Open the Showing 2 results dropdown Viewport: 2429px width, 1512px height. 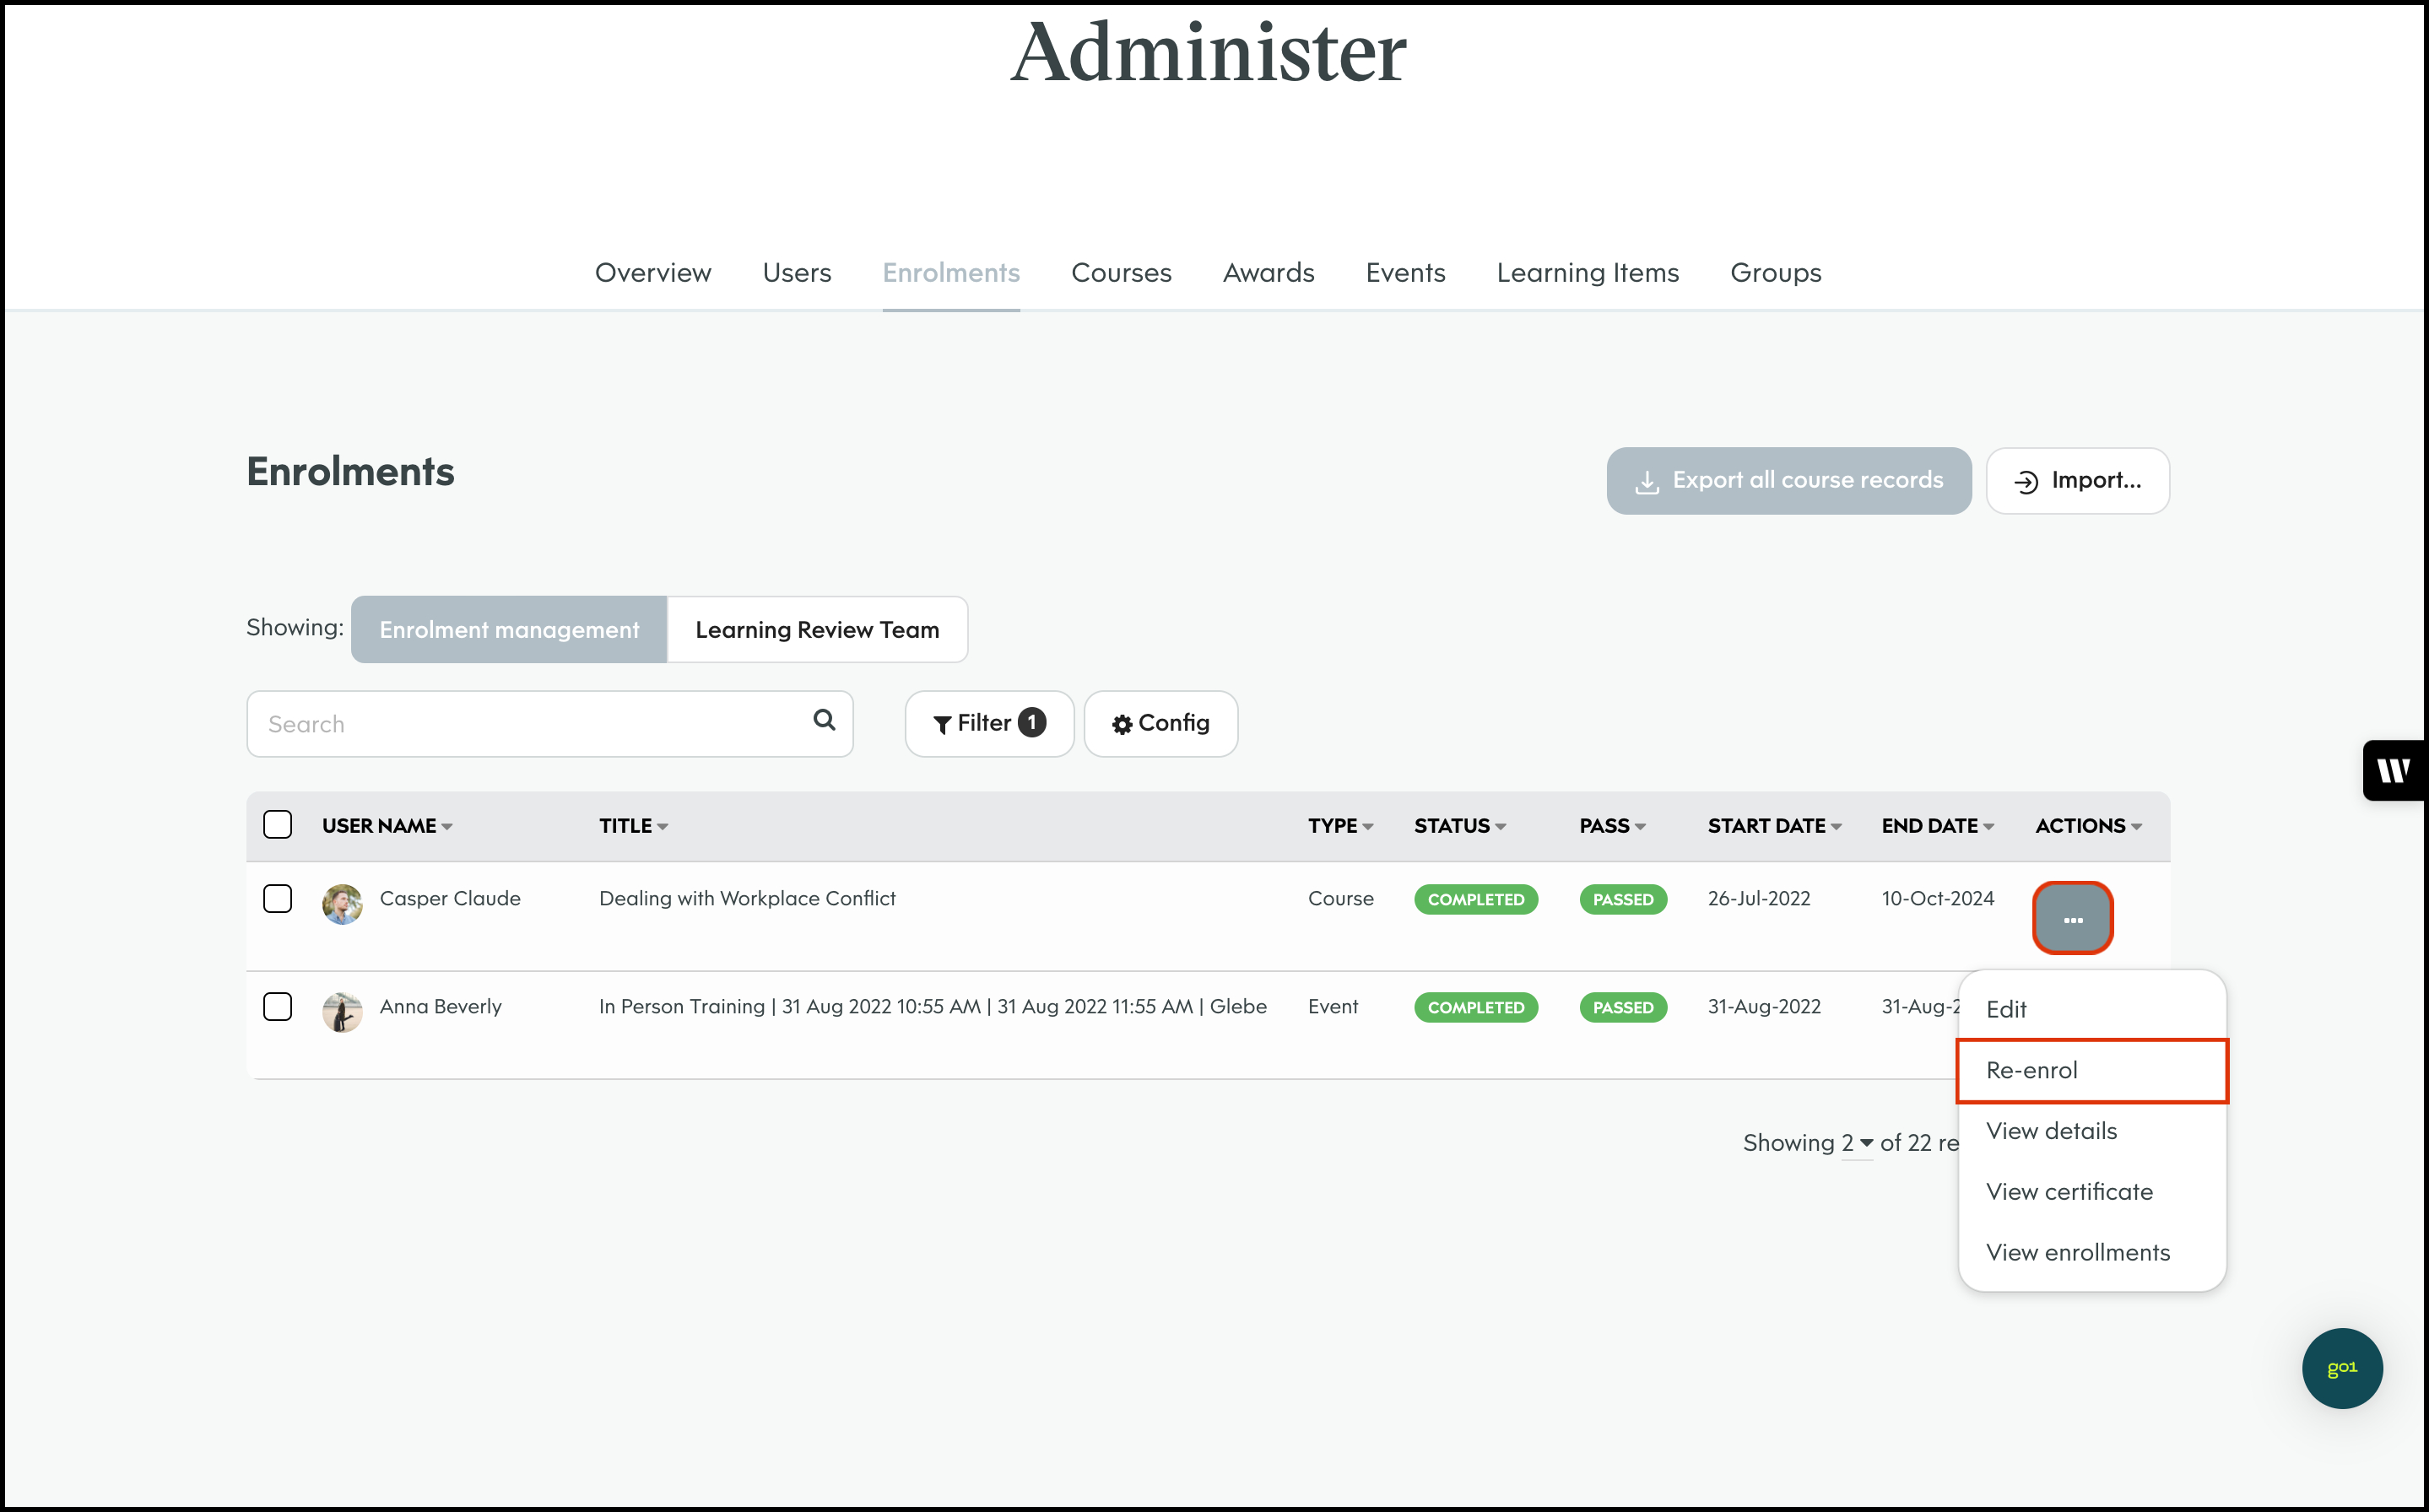(x=1857, y=1143)
